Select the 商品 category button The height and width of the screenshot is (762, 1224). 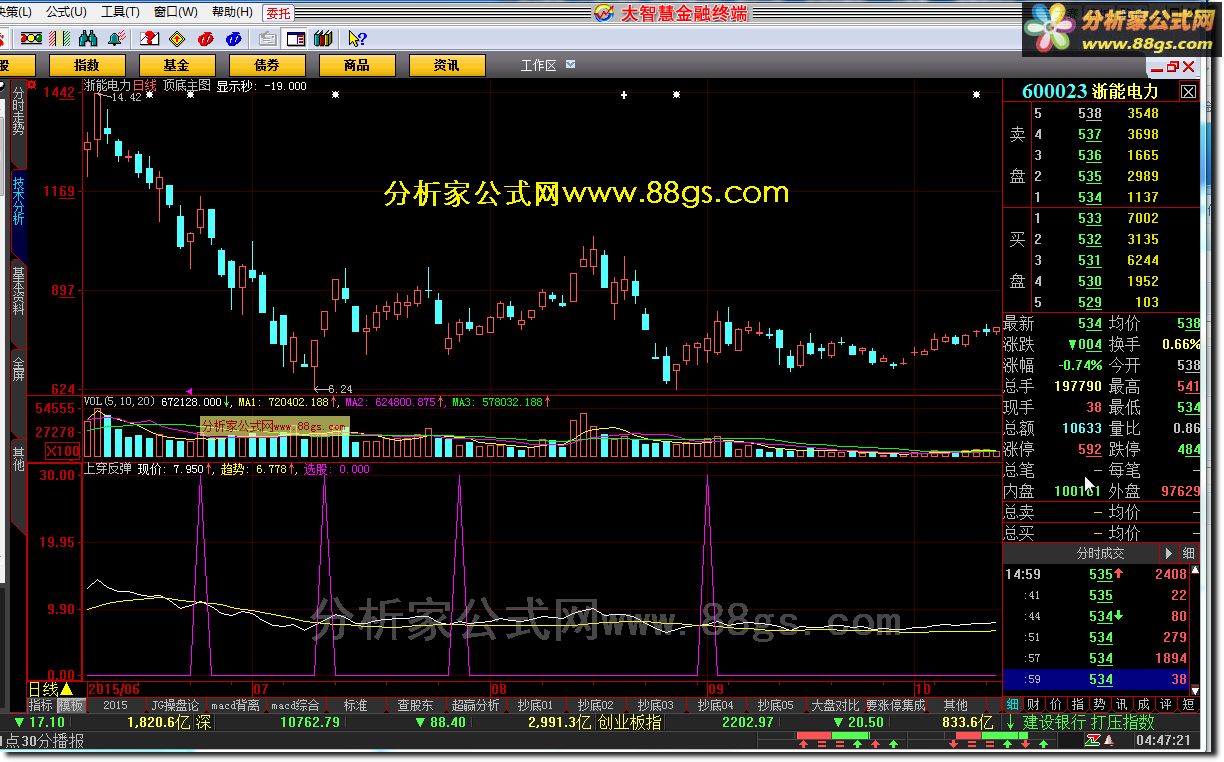[357, 65]
